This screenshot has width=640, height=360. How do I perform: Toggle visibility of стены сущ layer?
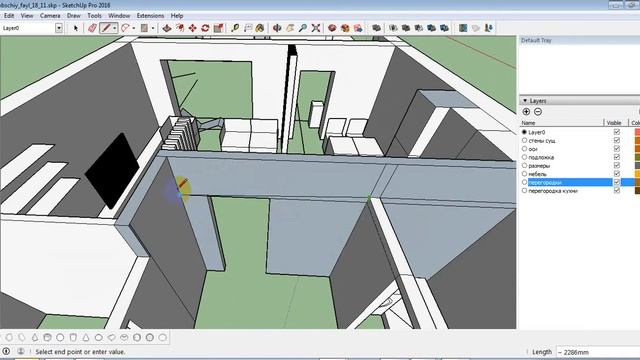point(617,140)
